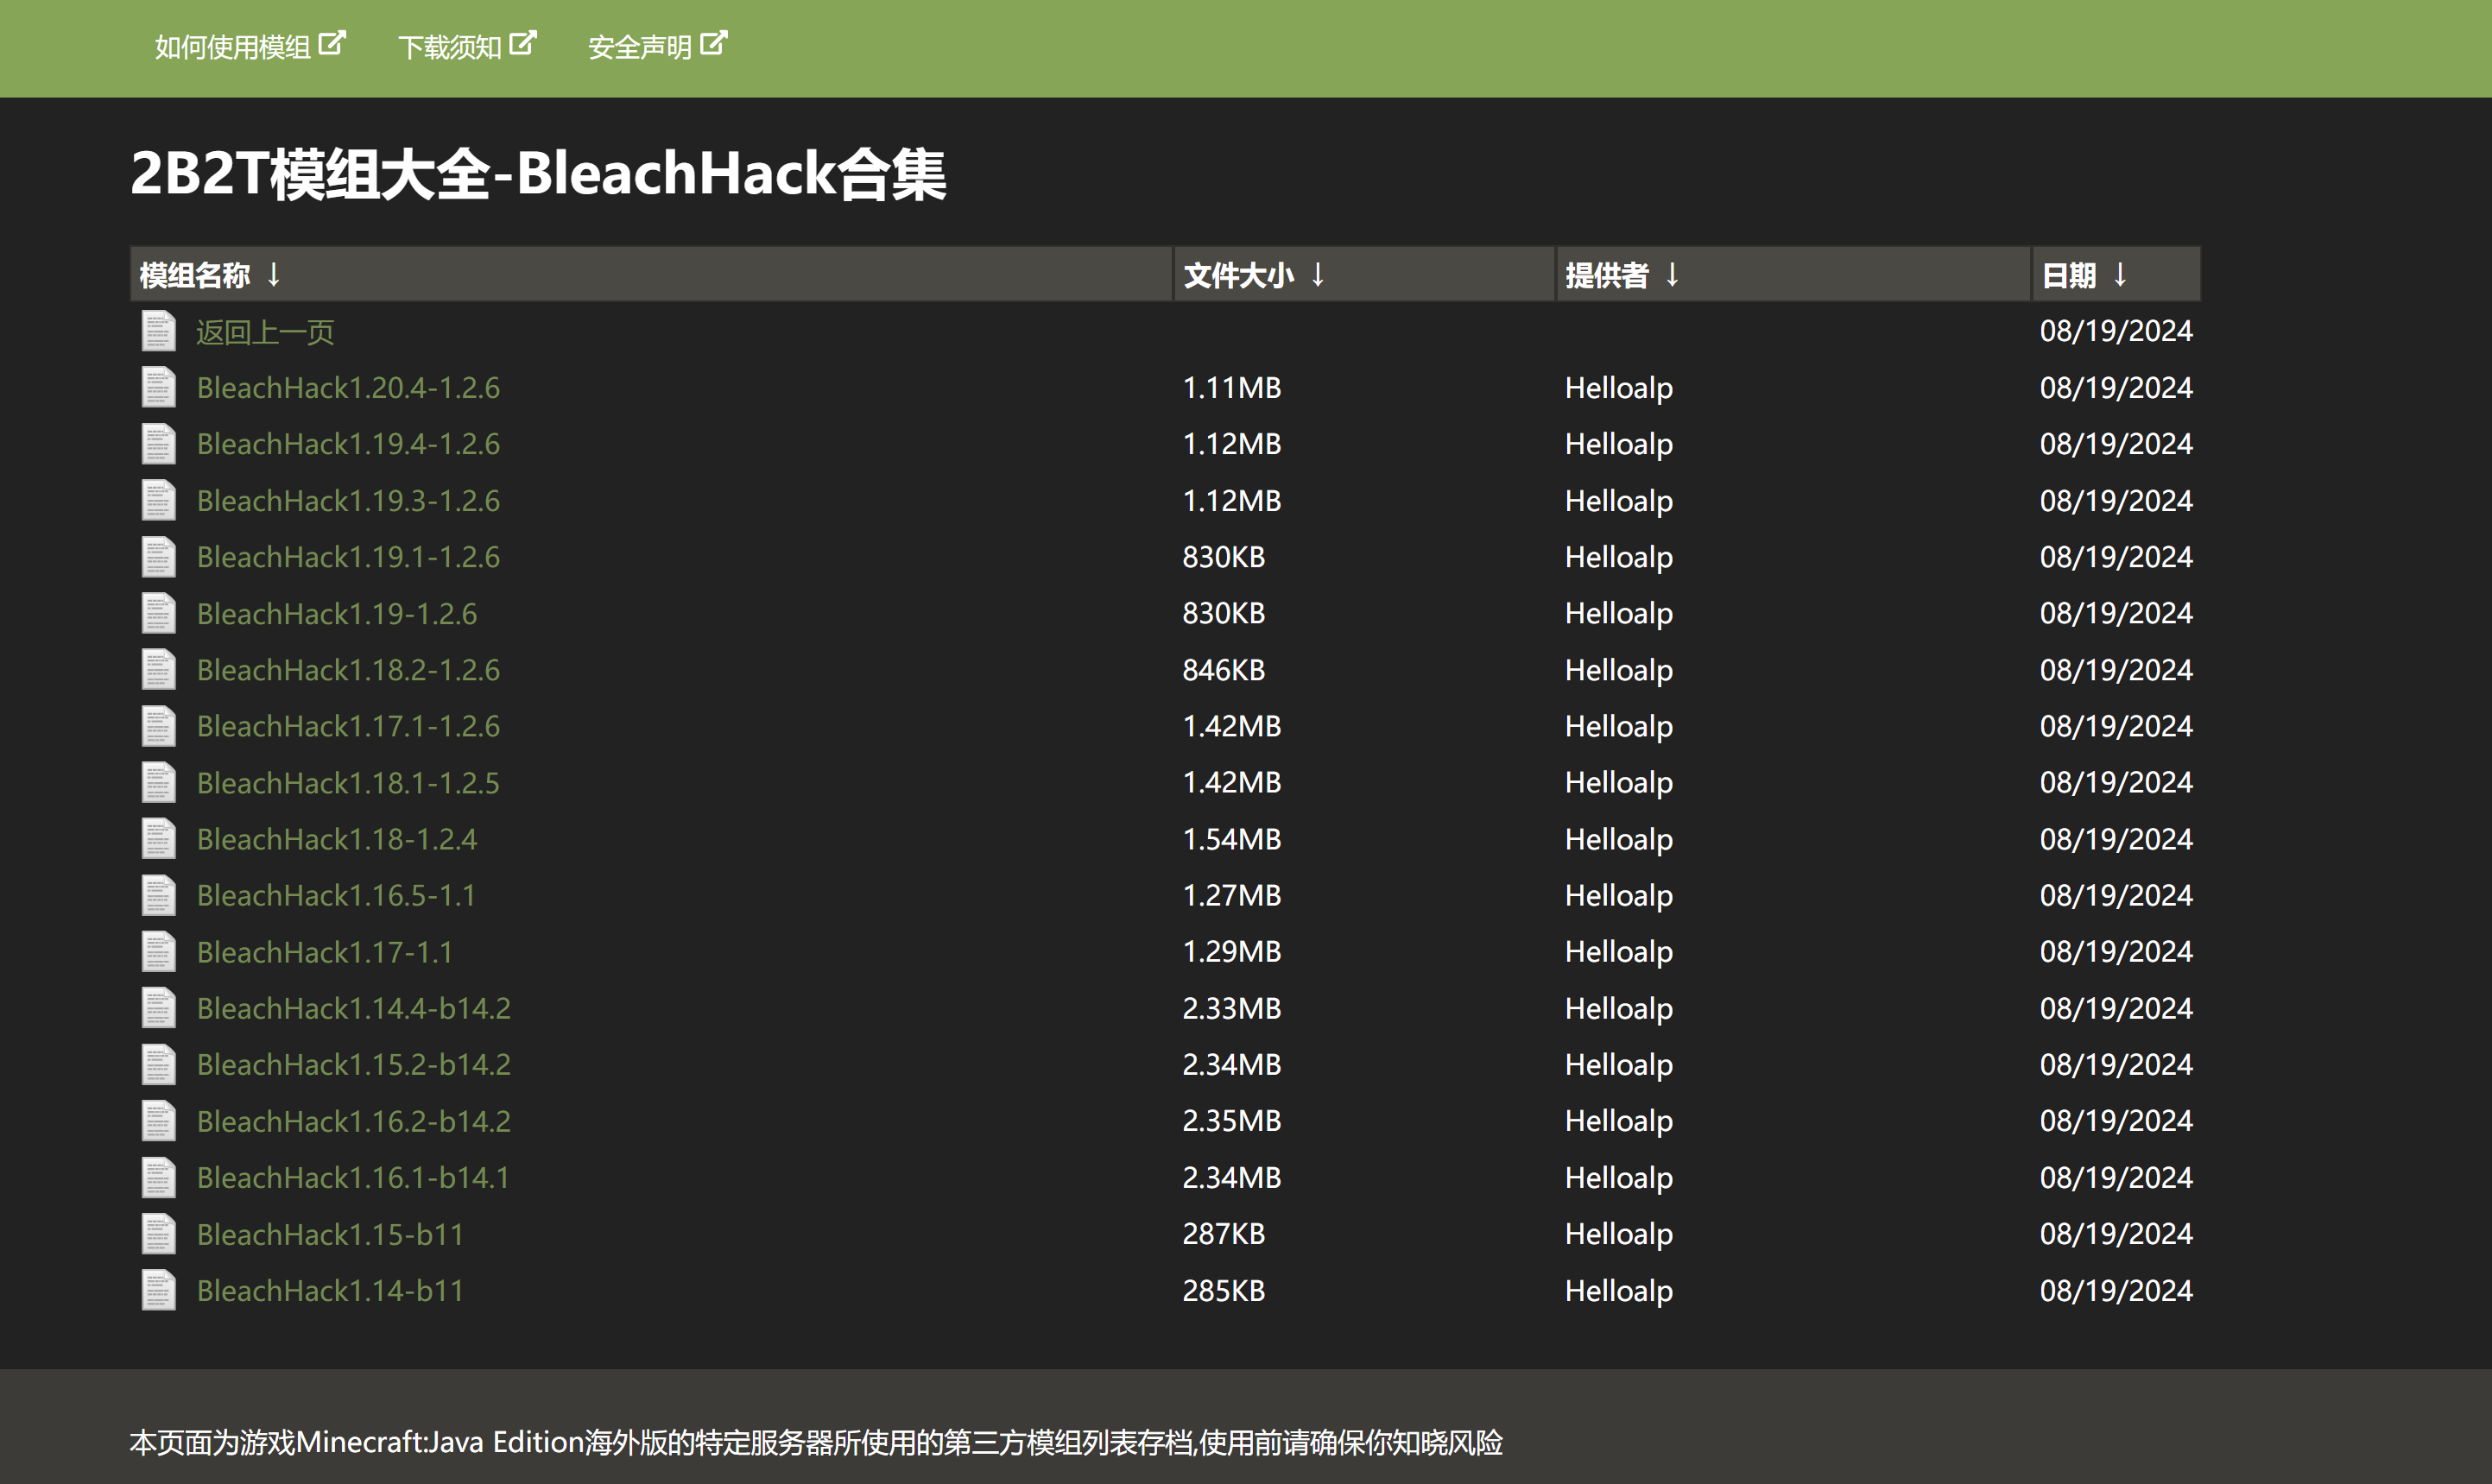Click the footer Minecraft:Java Edition disclaimer text
Screen dimensions: 2492x1484
point(816,1442)
